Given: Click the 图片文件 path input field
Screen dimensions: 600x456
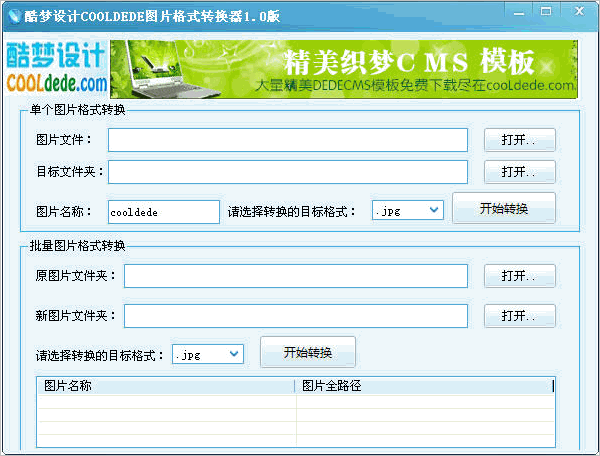Looking at the screenshot, I should (287, 140).
